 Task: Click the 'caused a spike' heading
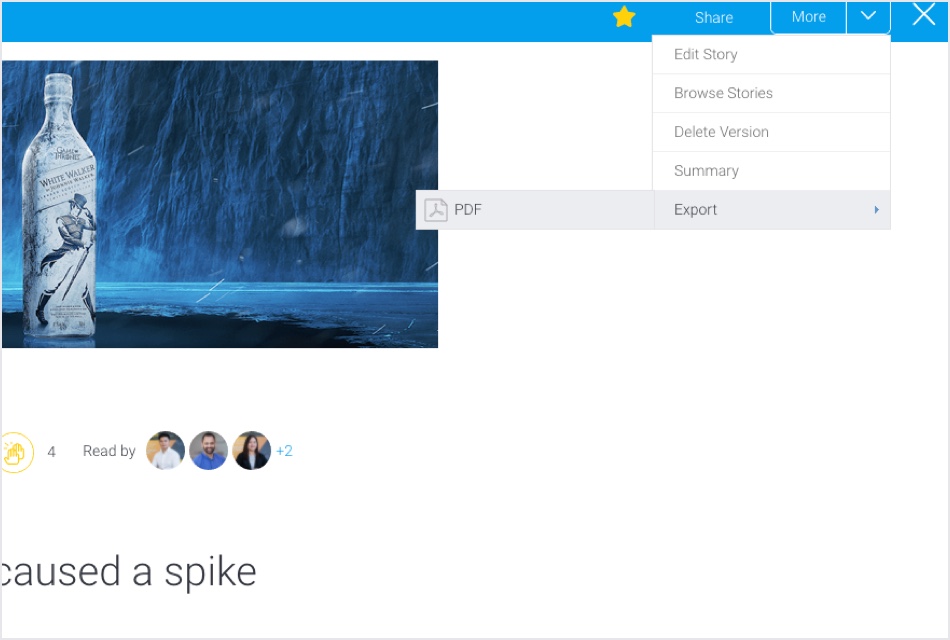click(128, 572)
